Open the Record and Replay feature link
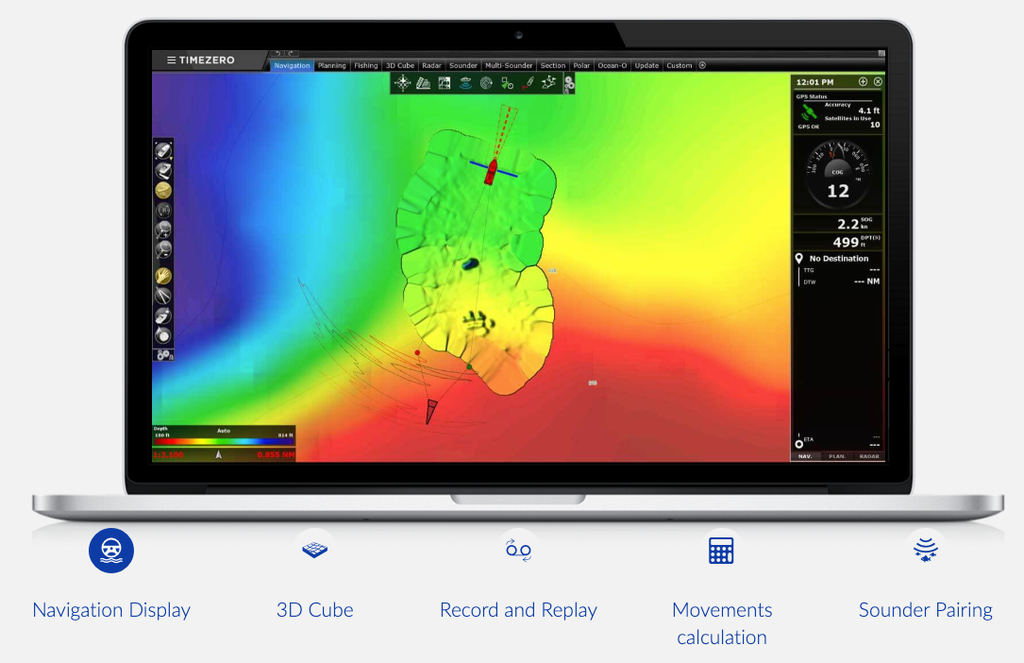The width and height of the screenshot is (1024, 663). pyautogui.click(x=518, y=609)
